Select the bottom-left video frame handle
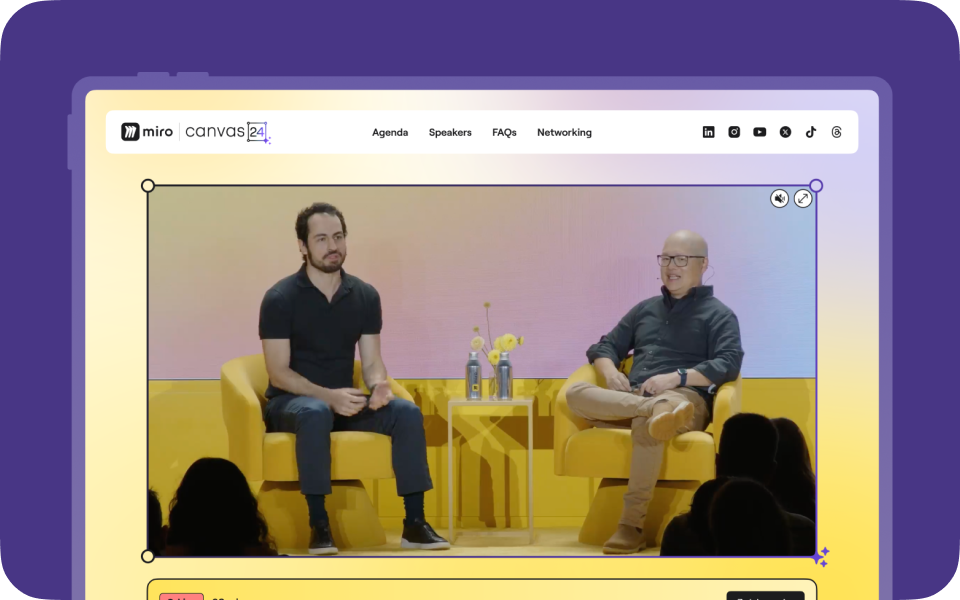960x600 pixels. 148,556
